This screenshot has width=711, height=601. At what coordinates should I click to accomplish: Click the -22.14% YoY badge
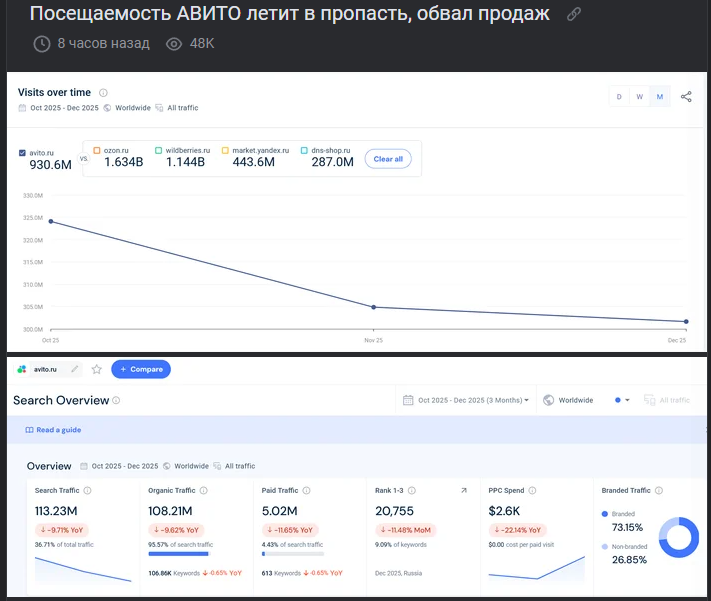coord(518,530)
